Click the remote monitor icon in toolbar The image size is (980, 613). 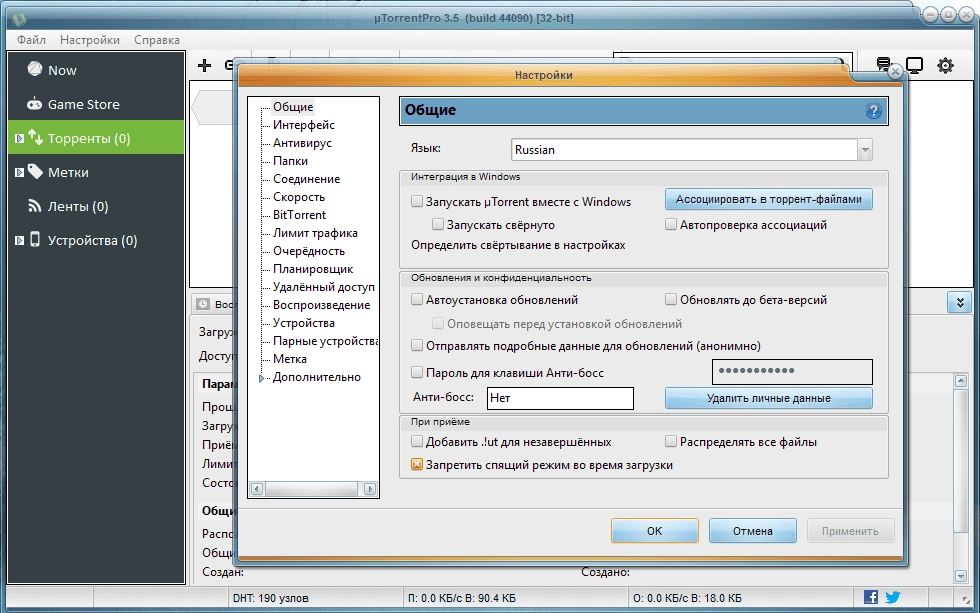[x=914, y=65]
